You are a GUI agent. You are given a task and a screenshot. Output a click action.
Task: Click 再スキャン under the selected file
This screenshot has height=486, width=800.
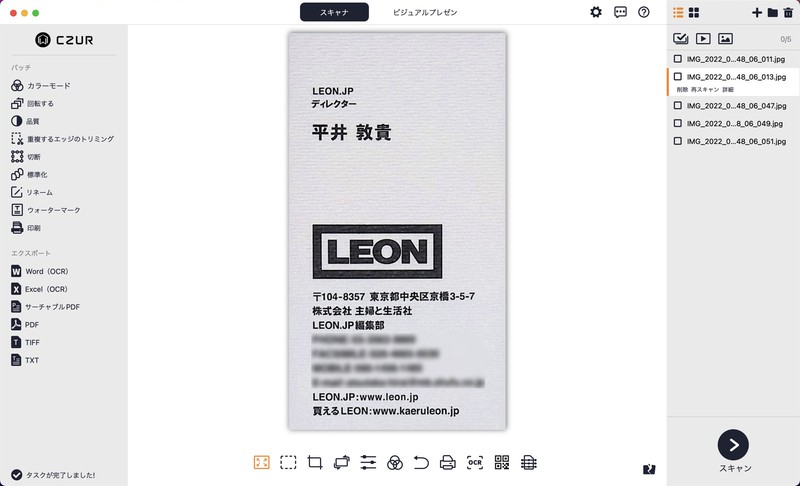[705, 89]
